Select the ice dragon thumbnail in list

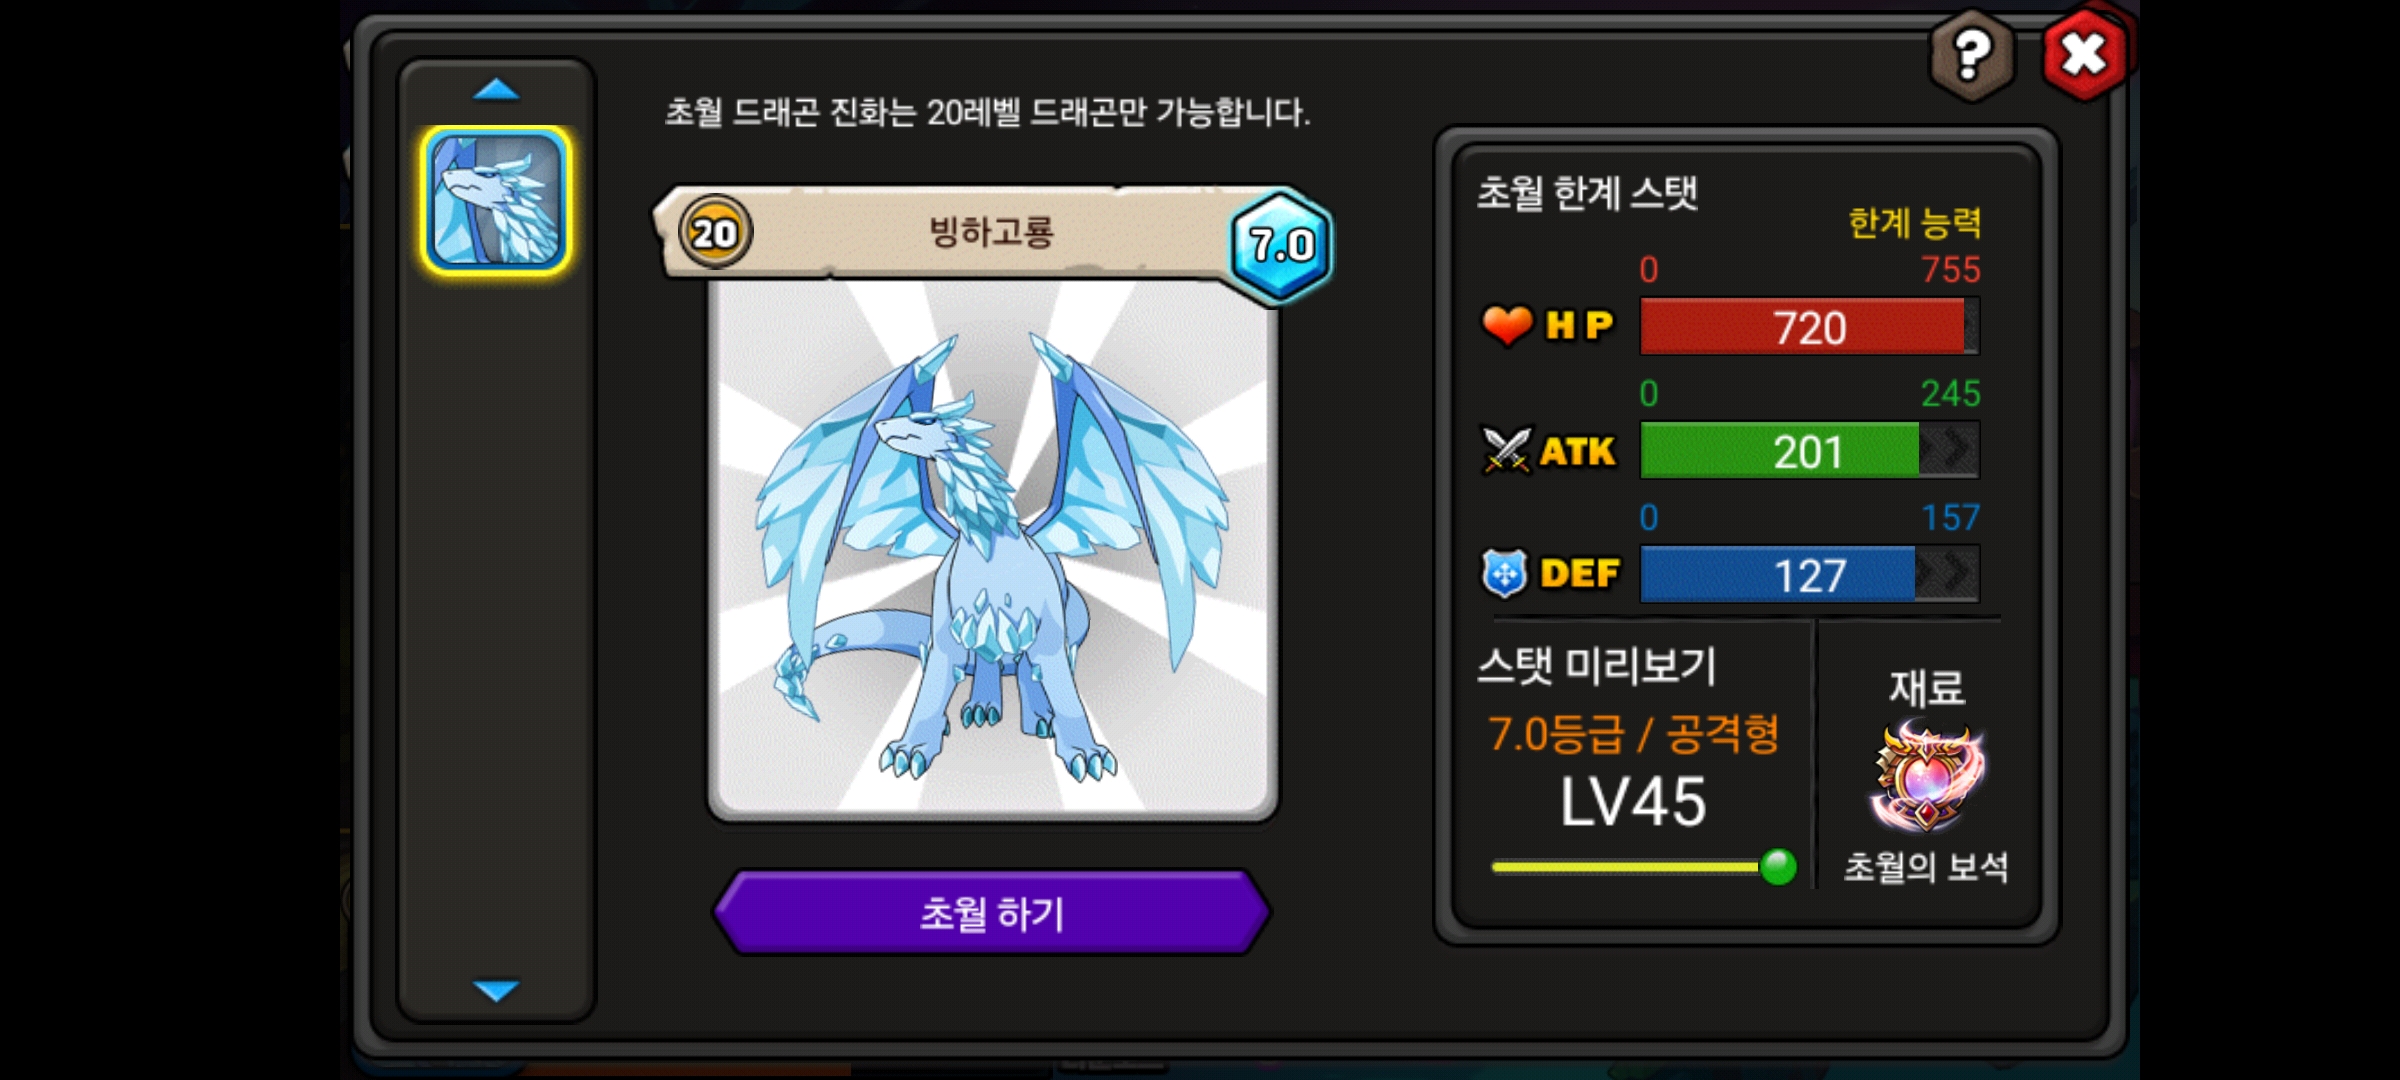click(x=496, y=200)
